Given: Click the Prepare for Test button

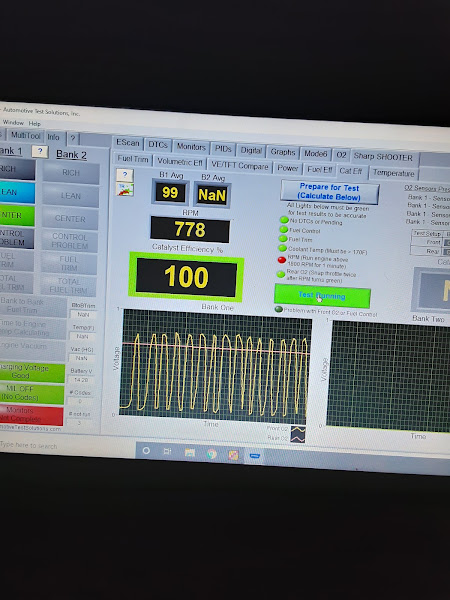Looking at the screenshot, I should pos(330,192).
